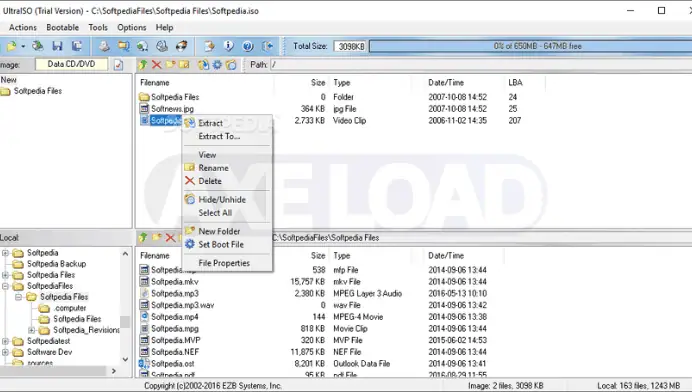Open the dropdown arrow next to Open icon

[23, 46]
